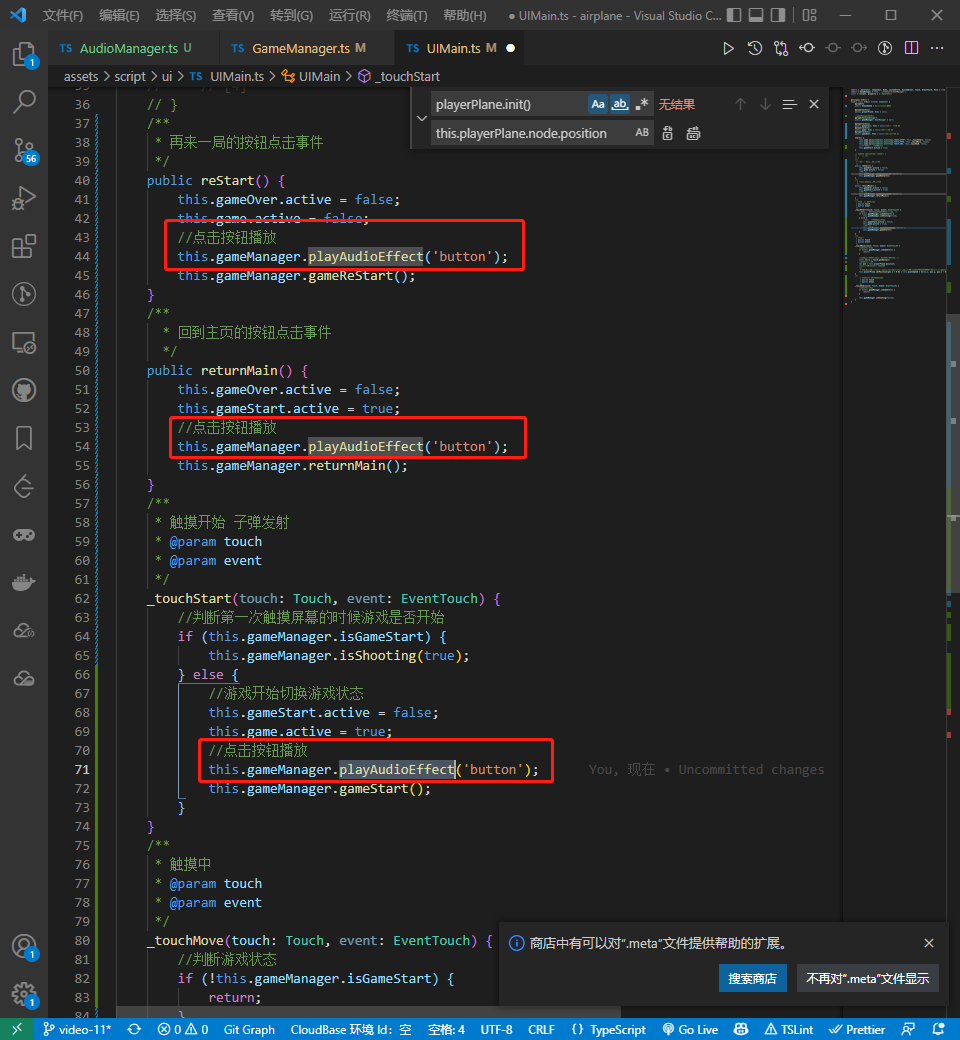
Task: Toggle Preserve Case in replace field
Action: coord(642,133)
